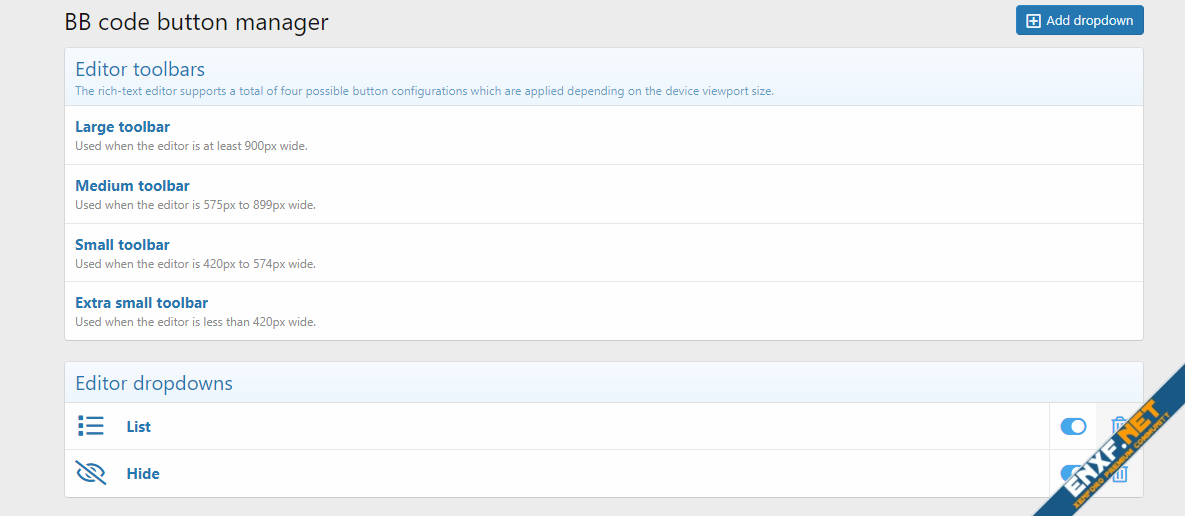Click the crossed-out eye icon beside Hide
1185x516 pixels.
click(91, 473)
